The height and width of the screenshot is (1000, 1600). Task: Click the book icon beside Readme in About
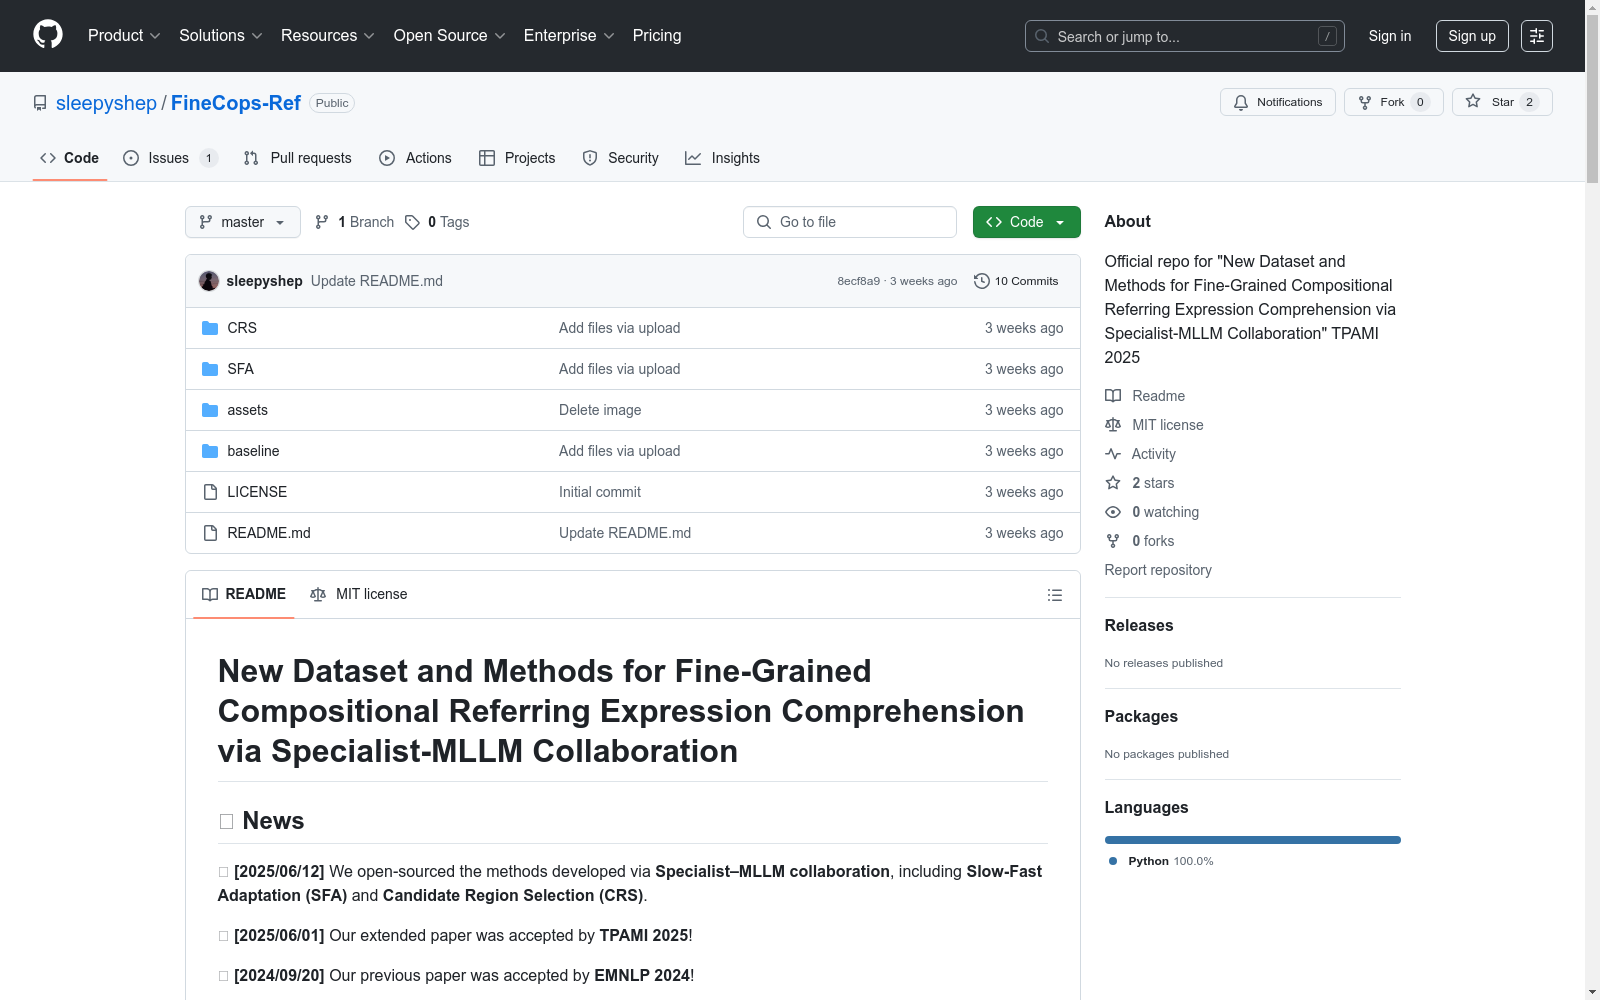pos(1113,396)
